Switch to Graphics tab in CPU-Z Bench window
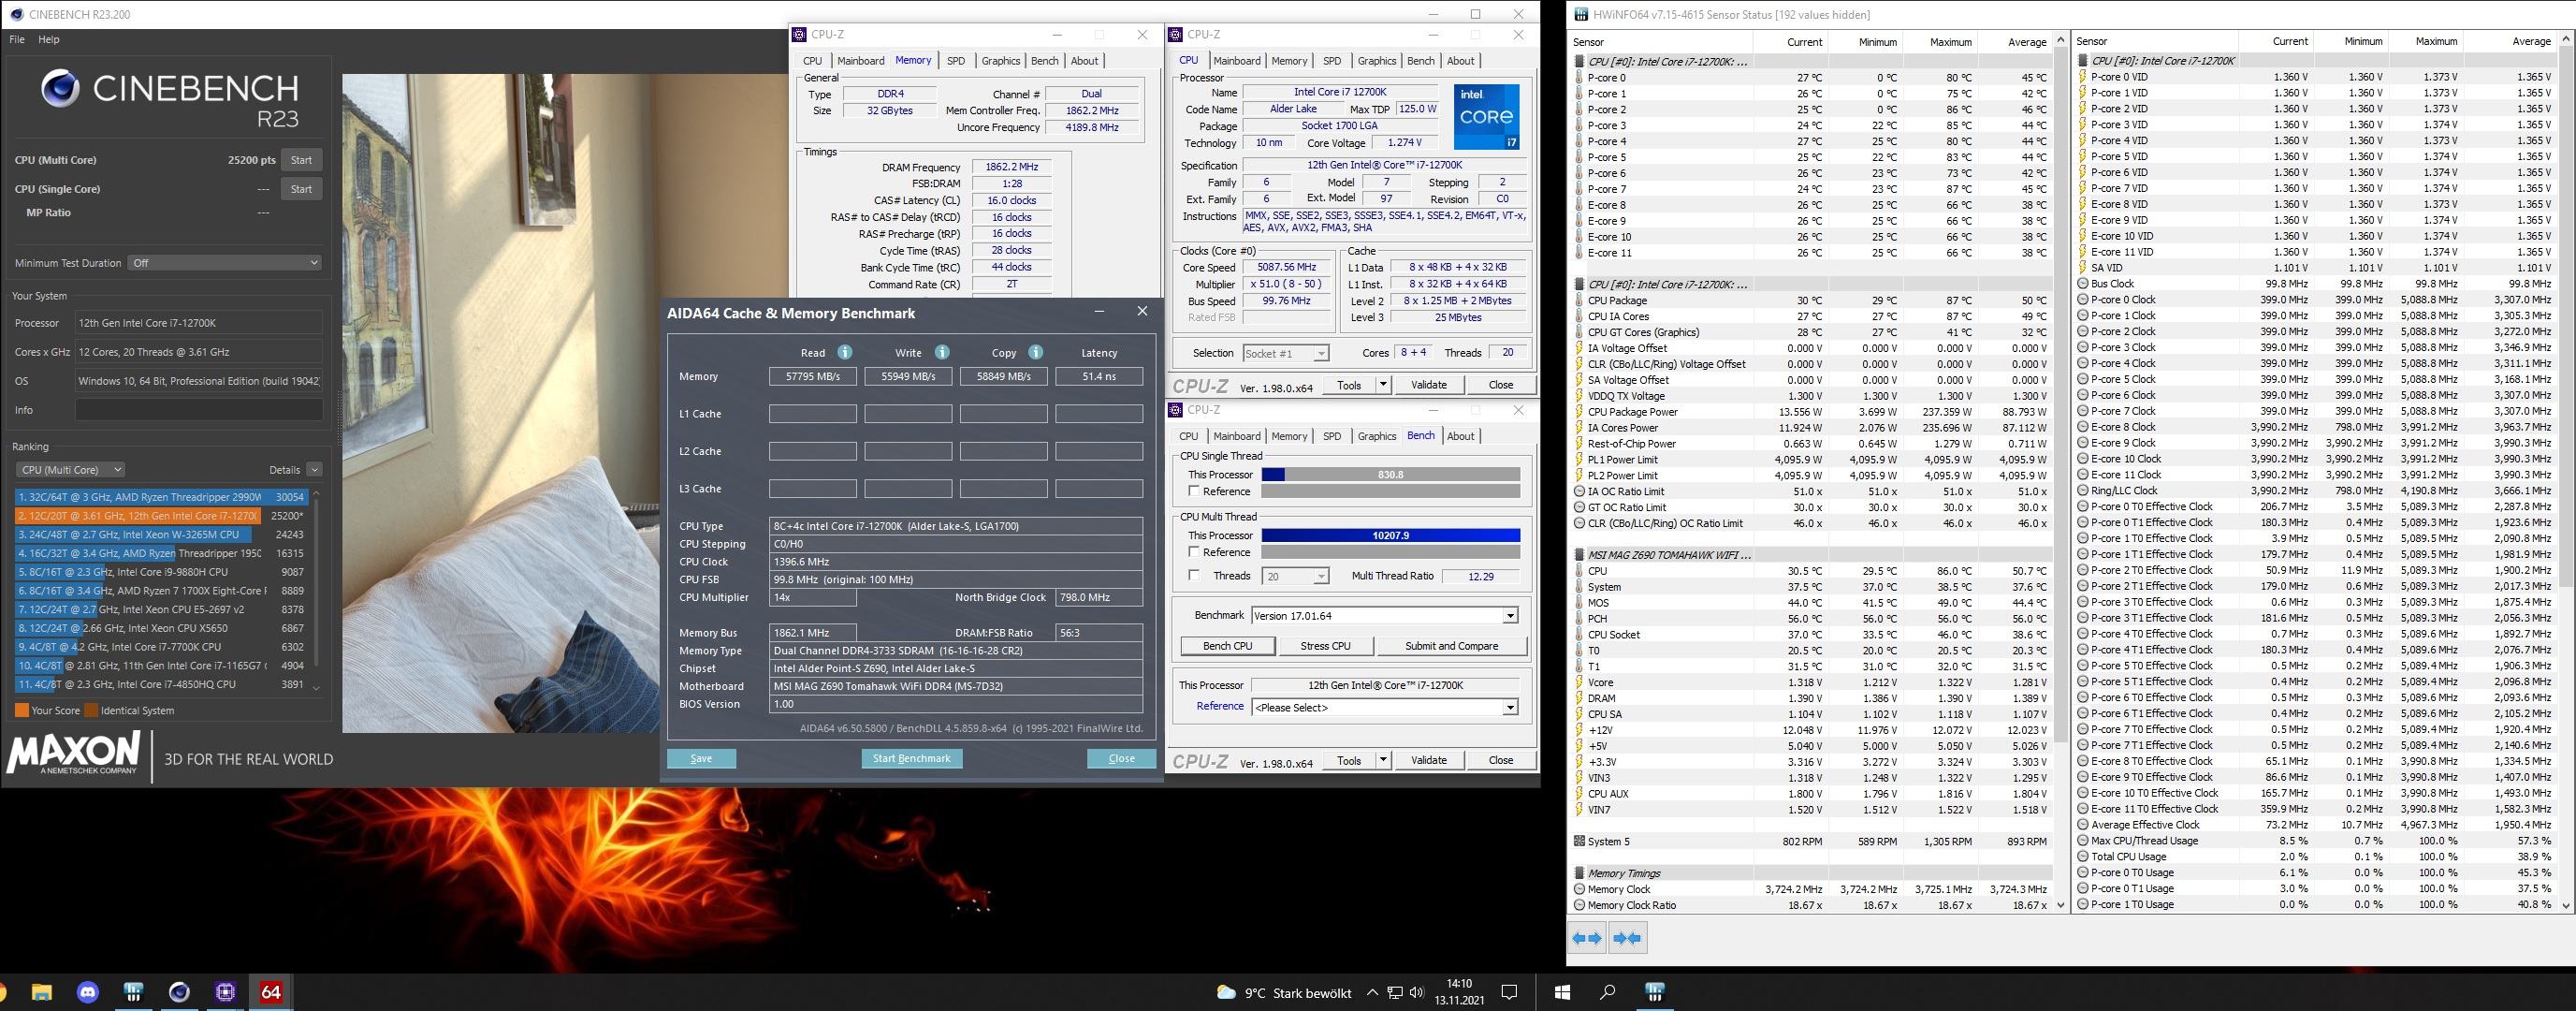 click(x=1377, y=436)
